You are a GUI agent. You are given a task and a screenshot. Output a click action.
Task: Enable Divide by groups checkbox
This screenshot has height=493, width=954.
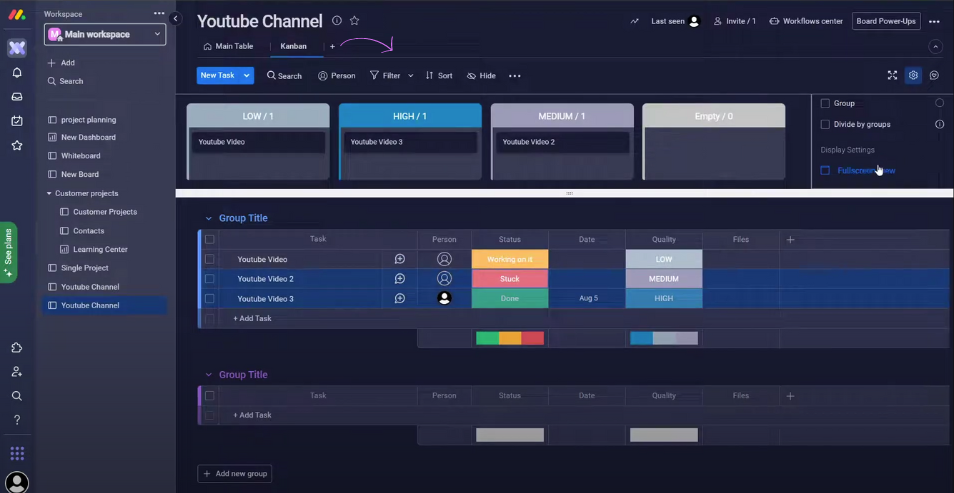point(825,124)
